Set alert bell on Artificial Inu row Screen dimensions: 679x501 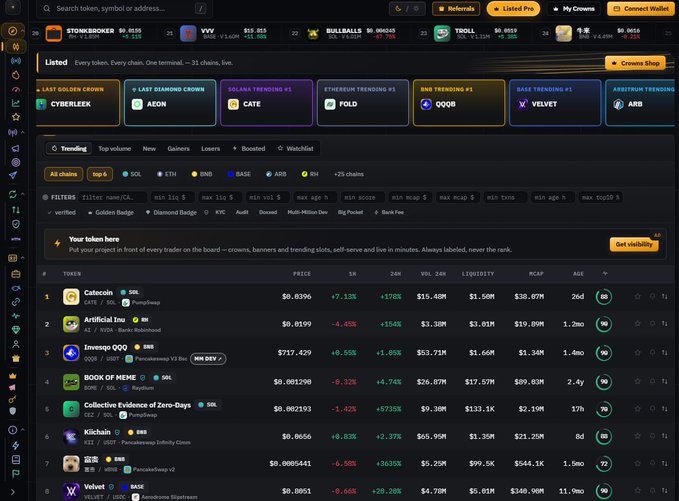tap(652, 324)
